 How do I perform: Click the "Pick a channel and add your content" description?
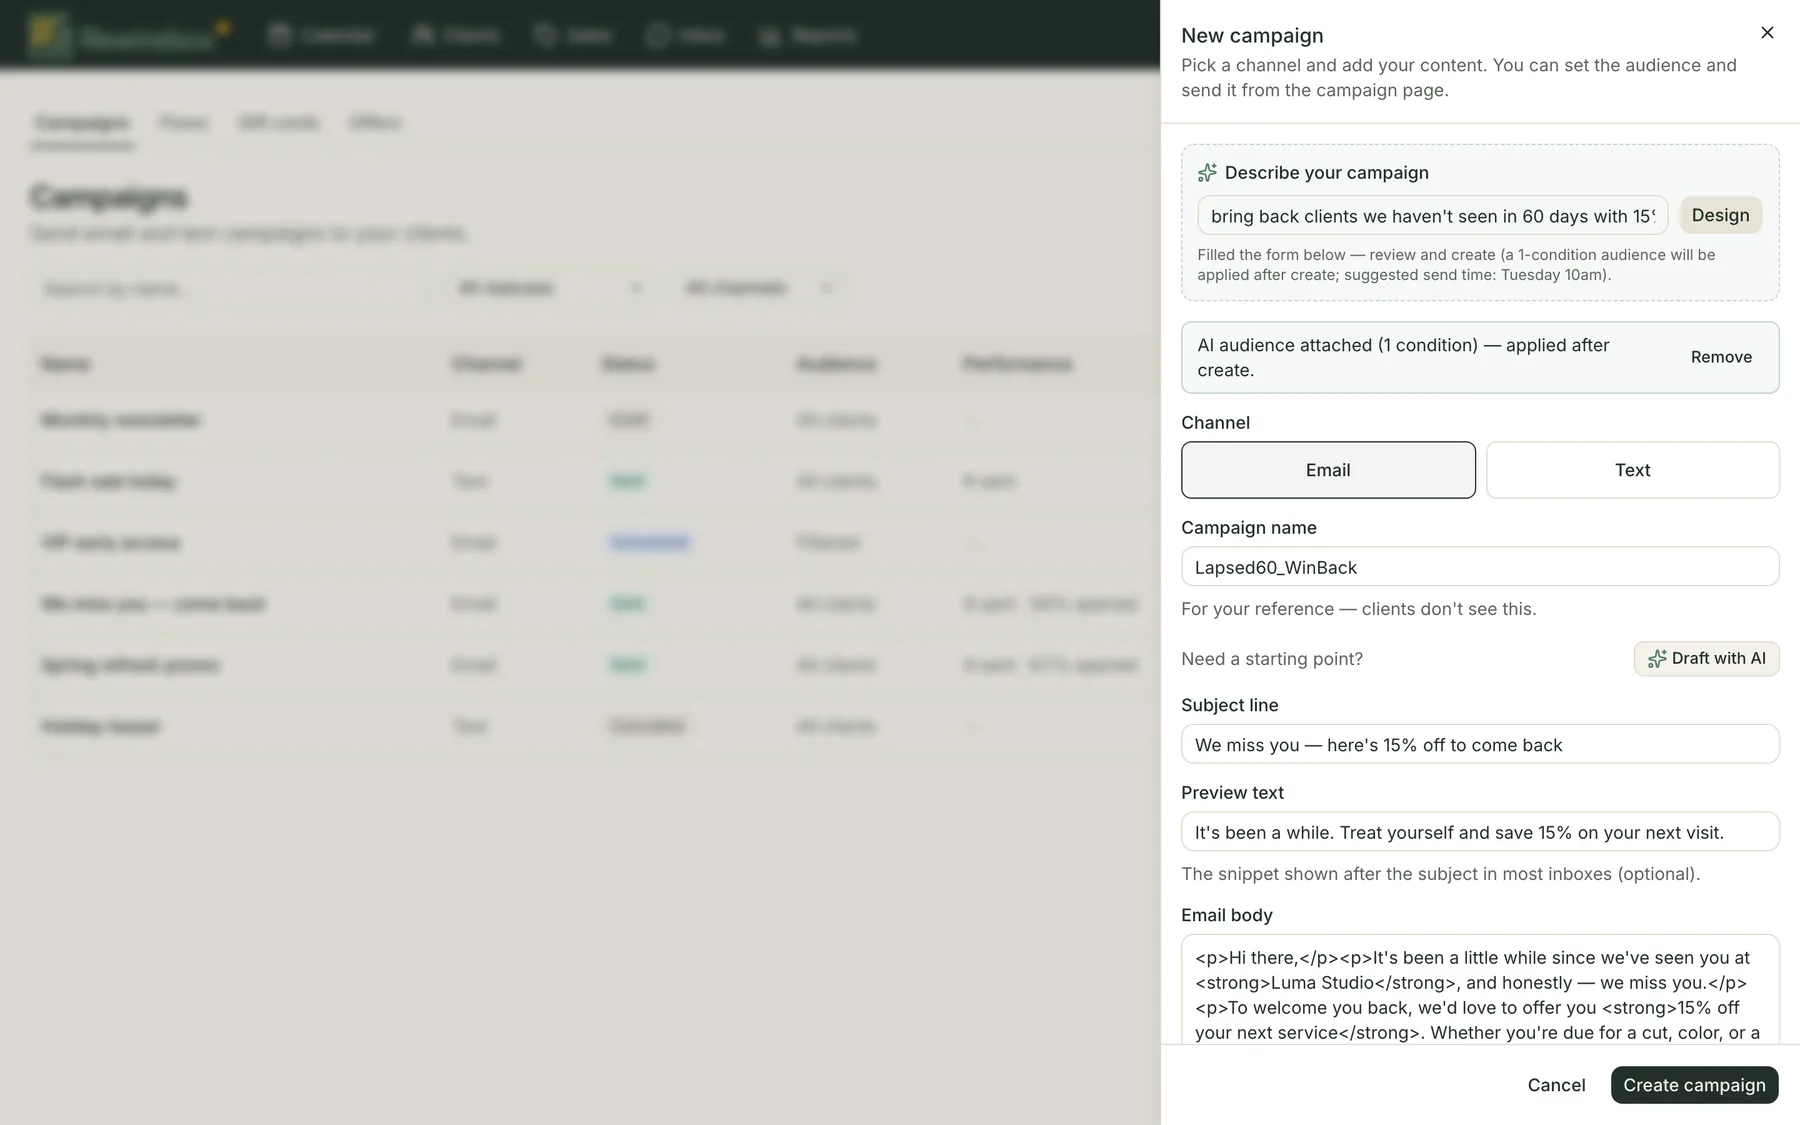(x=1458, y=78)
